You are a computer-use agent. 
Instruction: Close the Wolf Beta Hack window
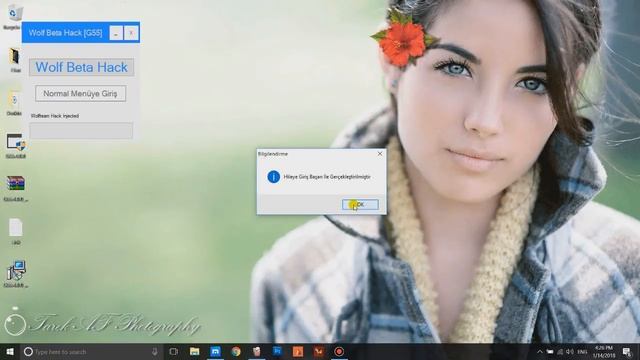click(131, 33)
